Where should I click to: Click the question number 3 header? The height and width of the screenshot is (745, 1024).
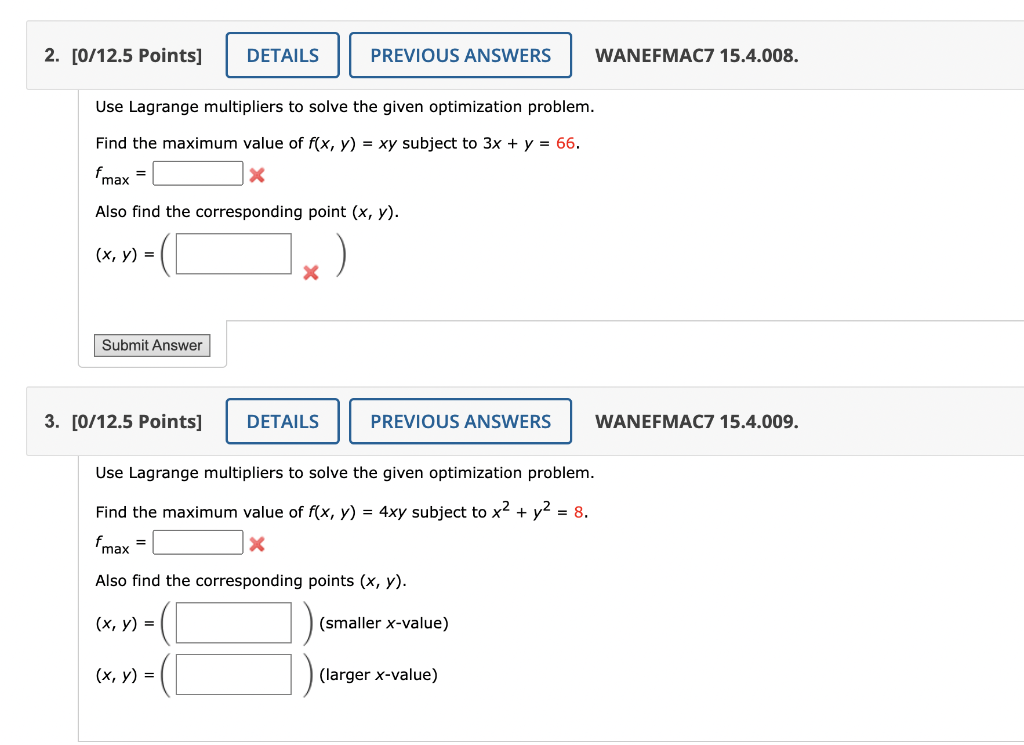point(48,421)
